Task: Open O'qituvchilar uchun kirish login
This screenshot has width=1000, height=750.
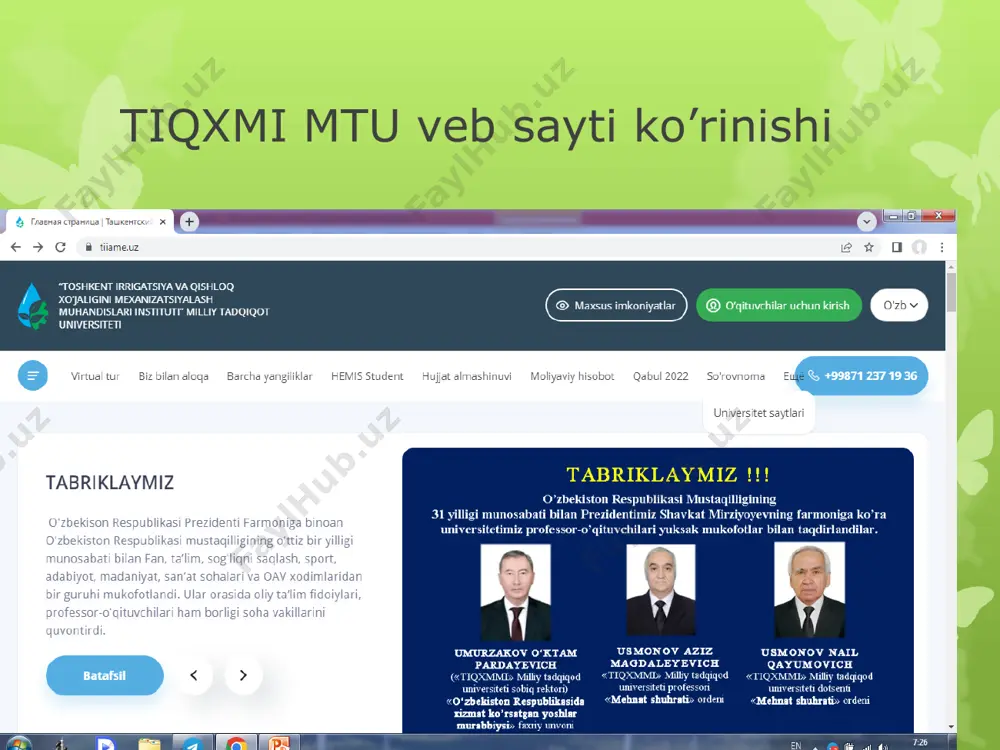Action: (779, 305)
